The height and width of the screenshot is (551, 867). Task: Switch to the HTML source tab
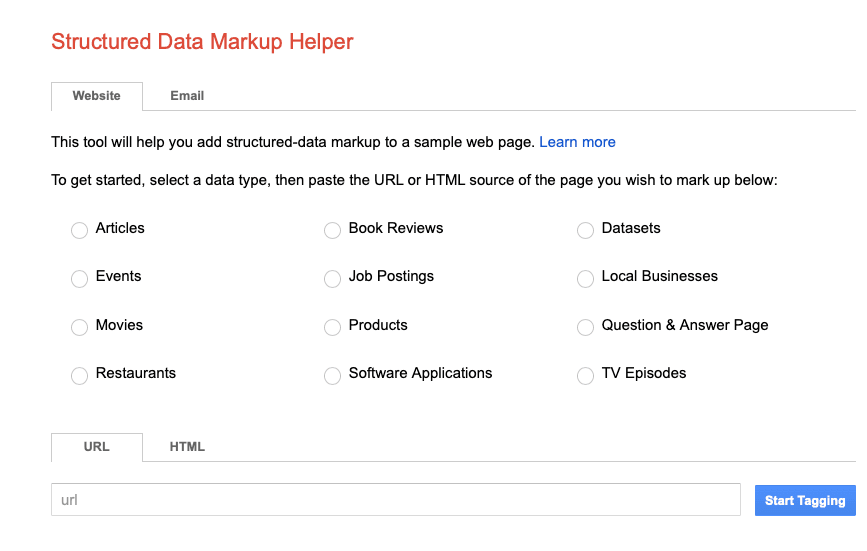click(187, 447)
